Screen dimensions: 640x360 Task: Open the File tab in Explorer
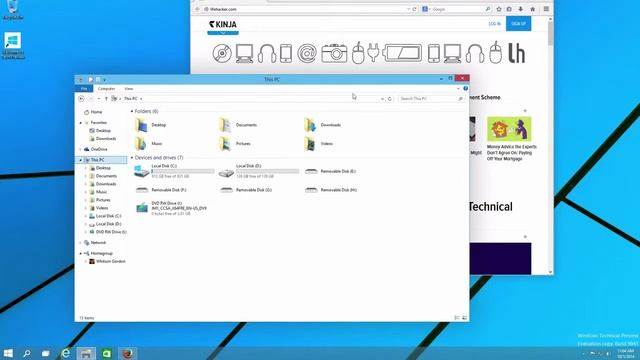84,89
